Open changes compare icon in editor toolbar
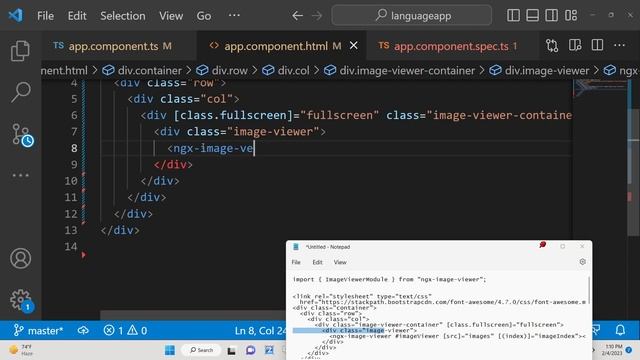This screenshot has width=640, height=360. 552,45
